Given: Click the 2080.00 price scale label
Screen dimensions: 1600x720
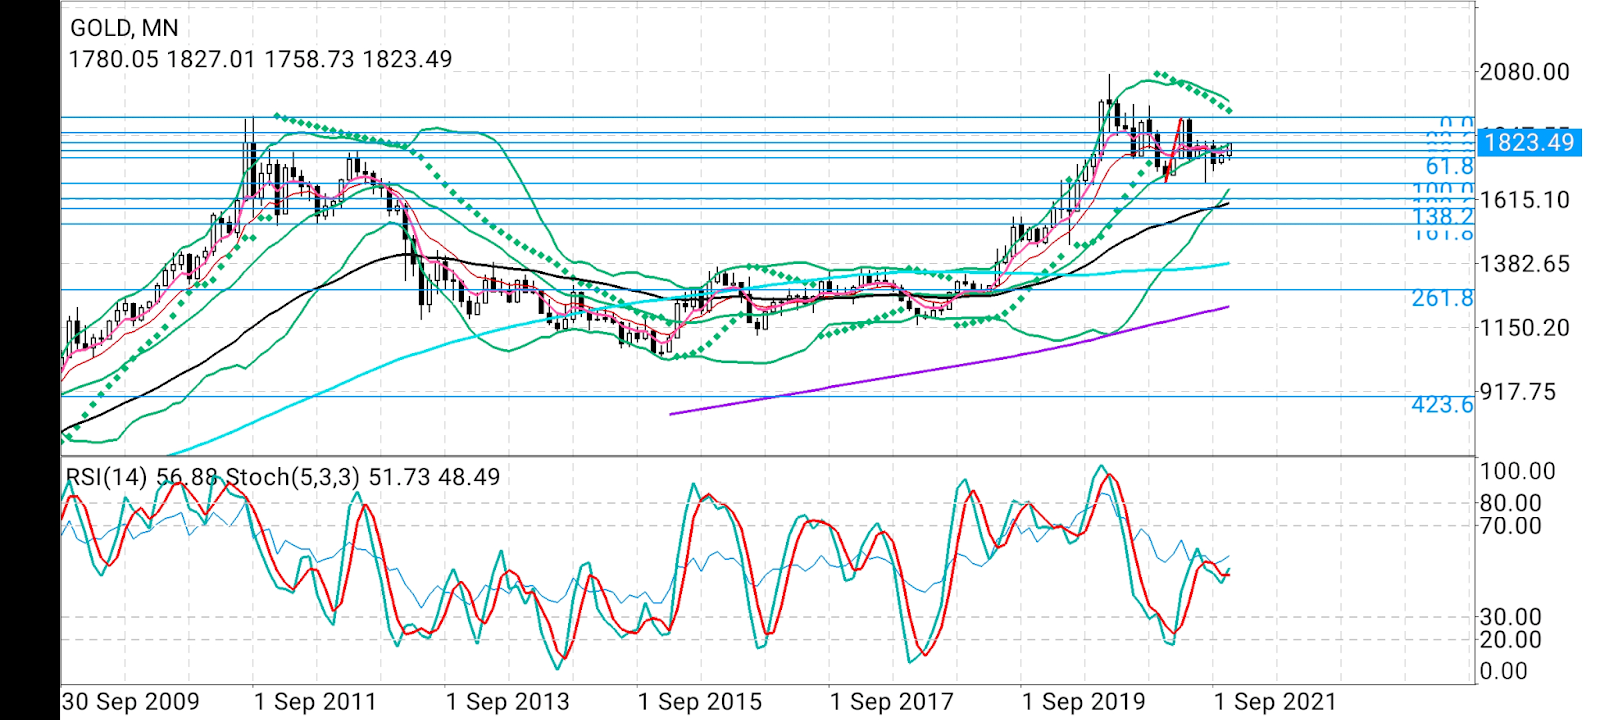Looking at the screenshot, I should [1525, 72].
